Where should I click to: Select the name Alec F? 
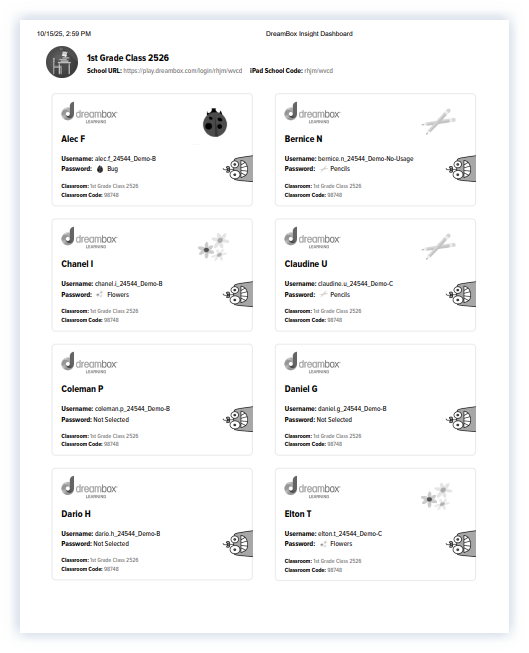[x=73, y=139]
